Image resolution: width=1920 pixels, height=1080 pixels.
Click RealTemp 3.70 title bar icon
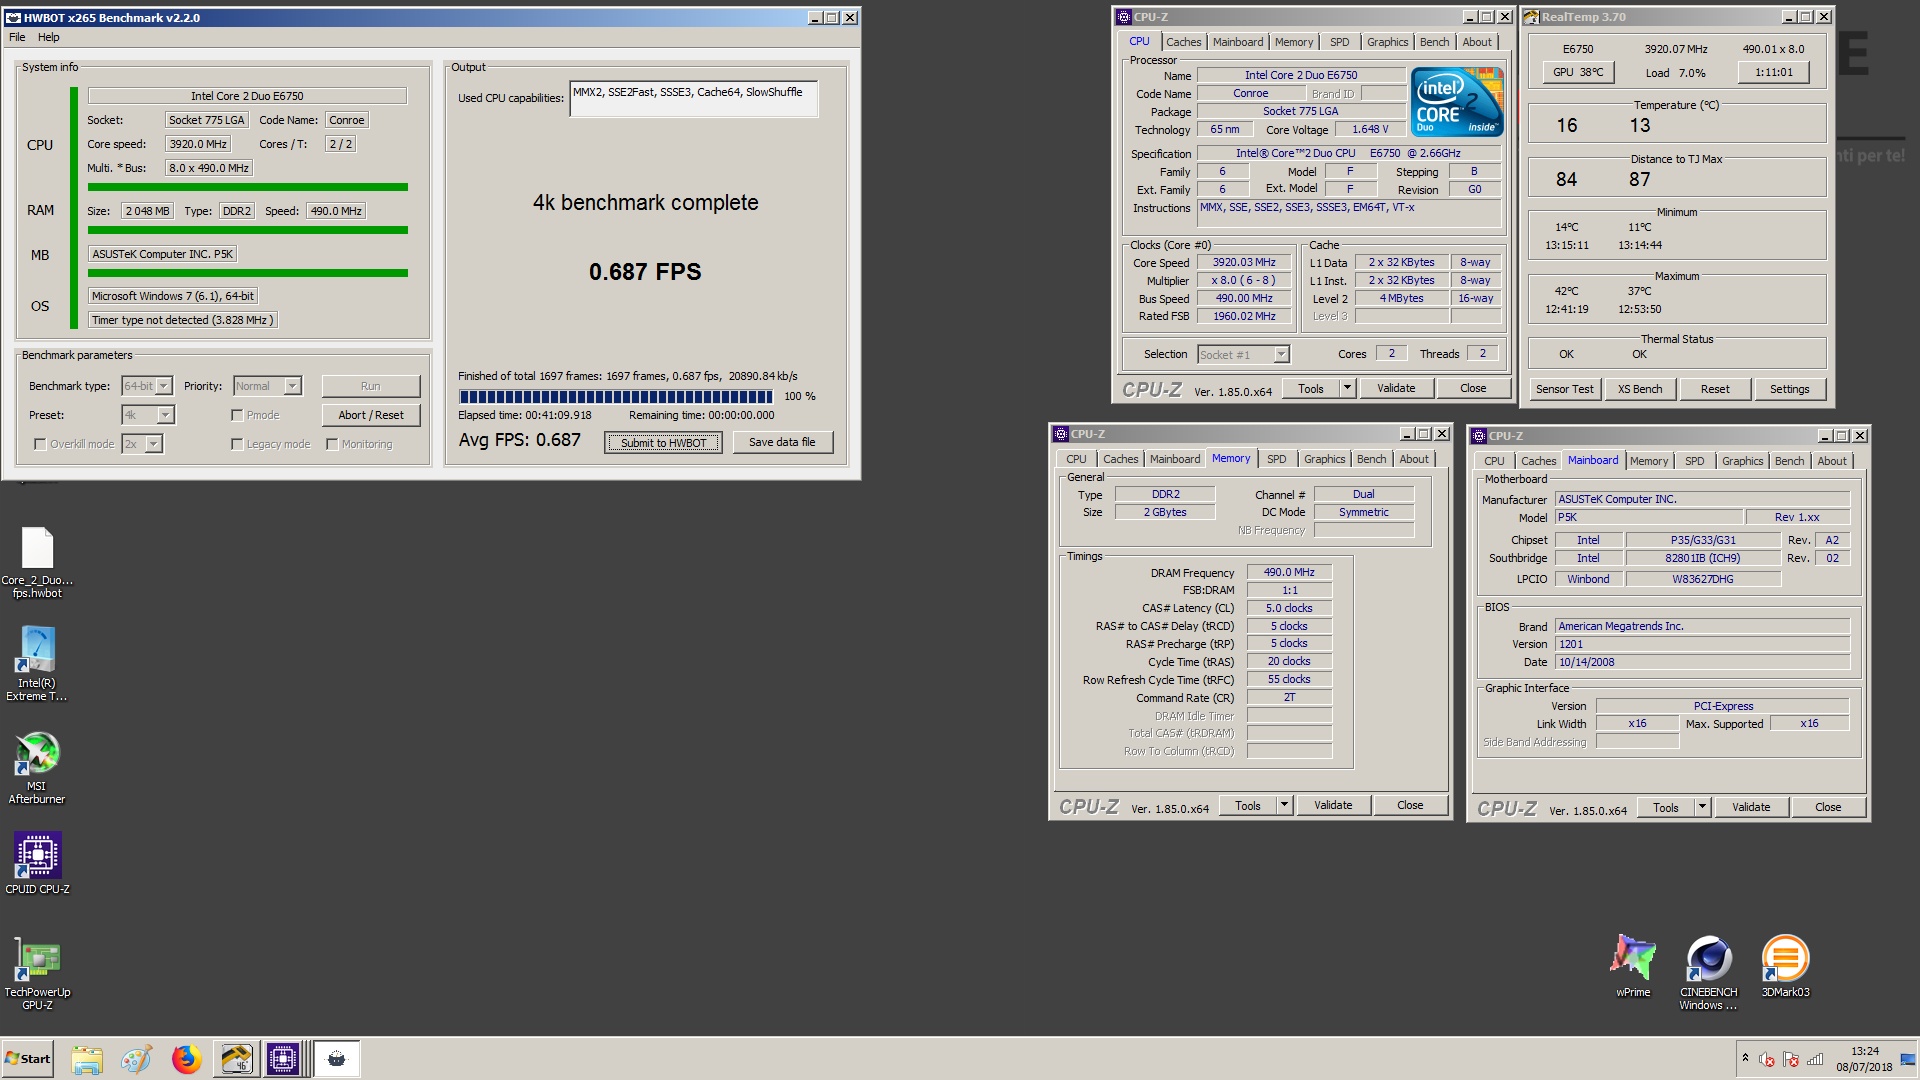(x=1532, y=17)
